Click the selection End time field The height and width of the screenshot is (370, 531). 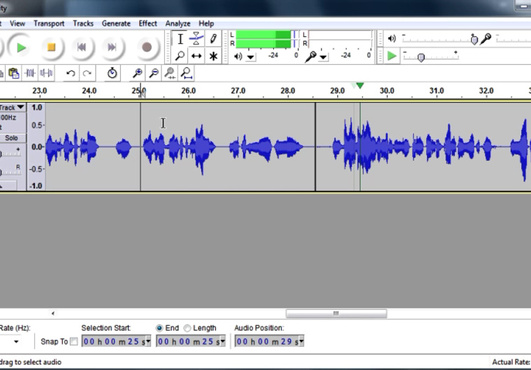pyautogui.click(x=191, y=342)
